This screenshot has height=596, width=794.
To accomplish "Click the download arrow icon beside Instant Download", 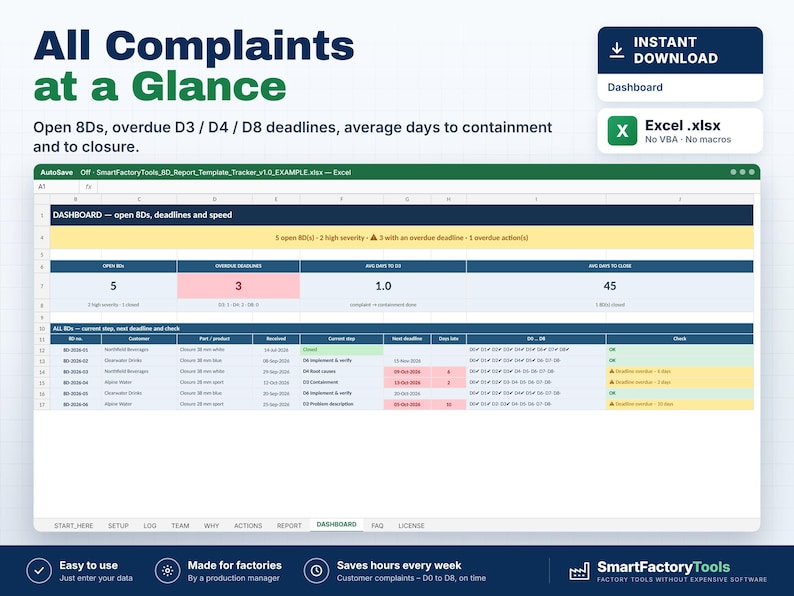I will [x=616, y=51].
